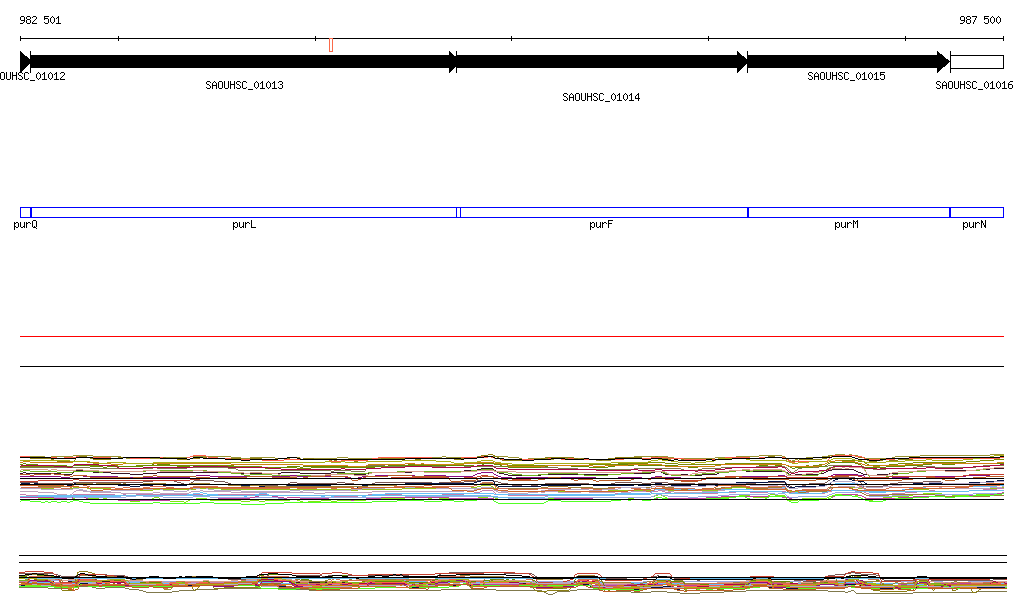
Task: Click the red horizontal threshold line
Action: [511, 337]
